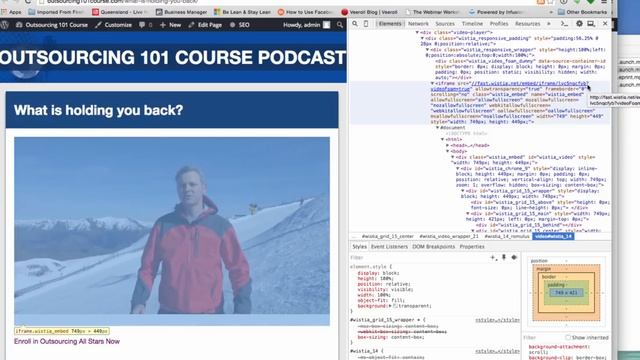Collapse the #document node
Screen dimensions: 640x360
point(438,128)
